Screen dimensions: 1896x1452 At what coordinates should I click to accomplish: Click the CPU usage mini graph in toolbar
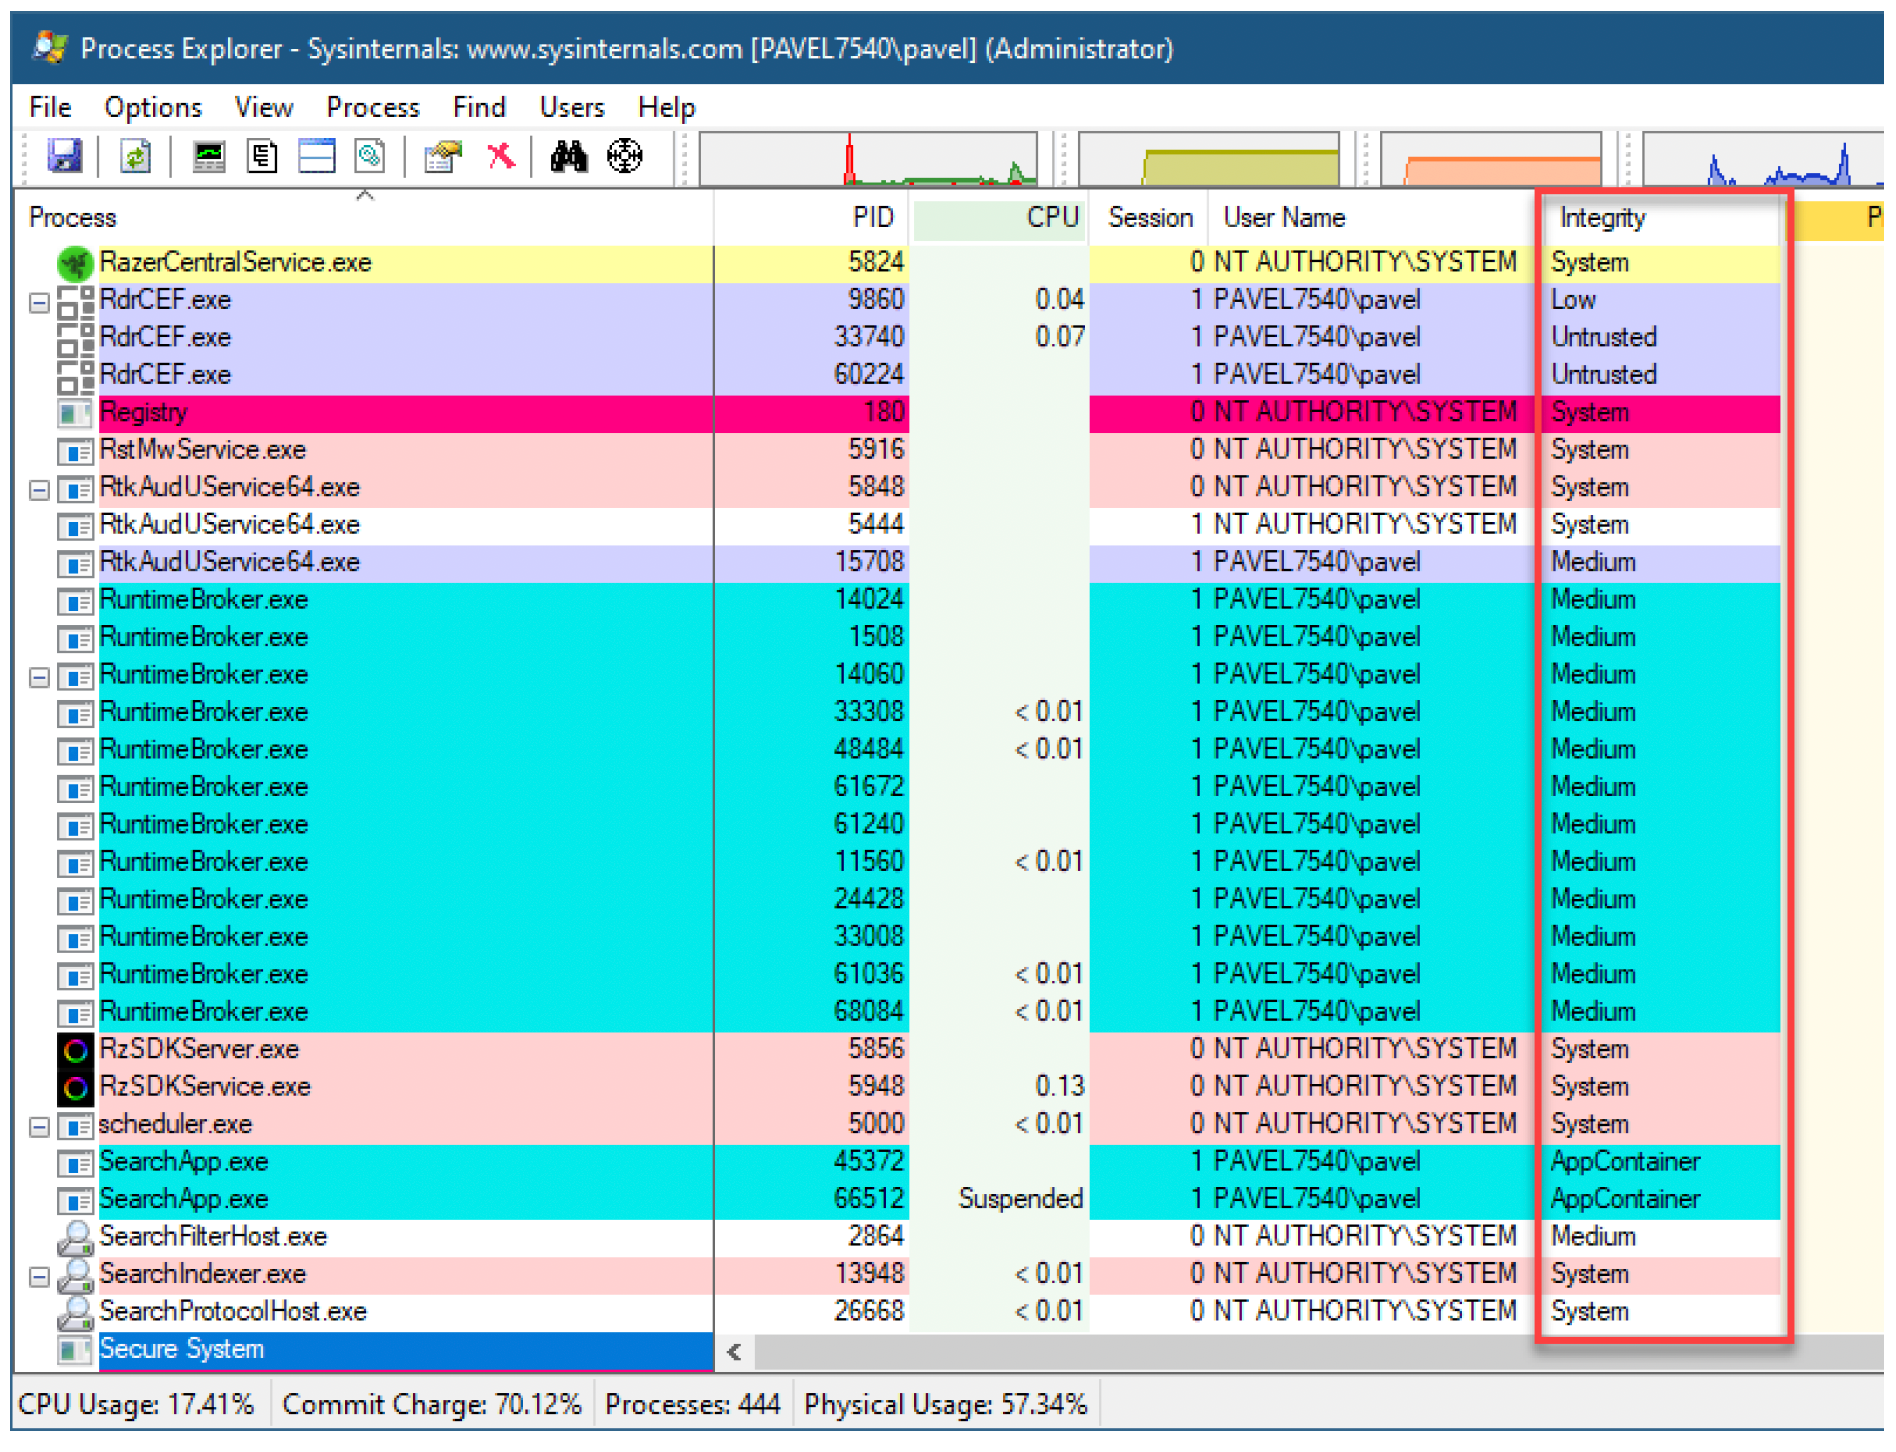pos(868,159)
